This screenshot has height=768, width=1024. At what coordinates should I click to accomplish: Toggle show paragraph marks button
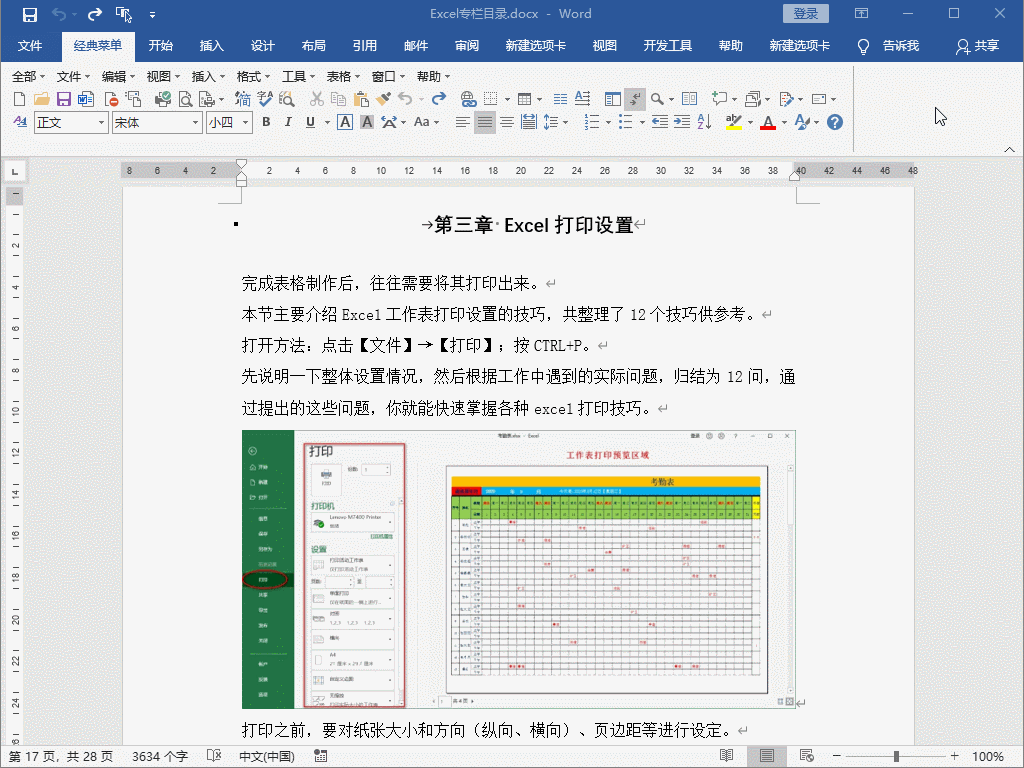(x=635, y=99)
